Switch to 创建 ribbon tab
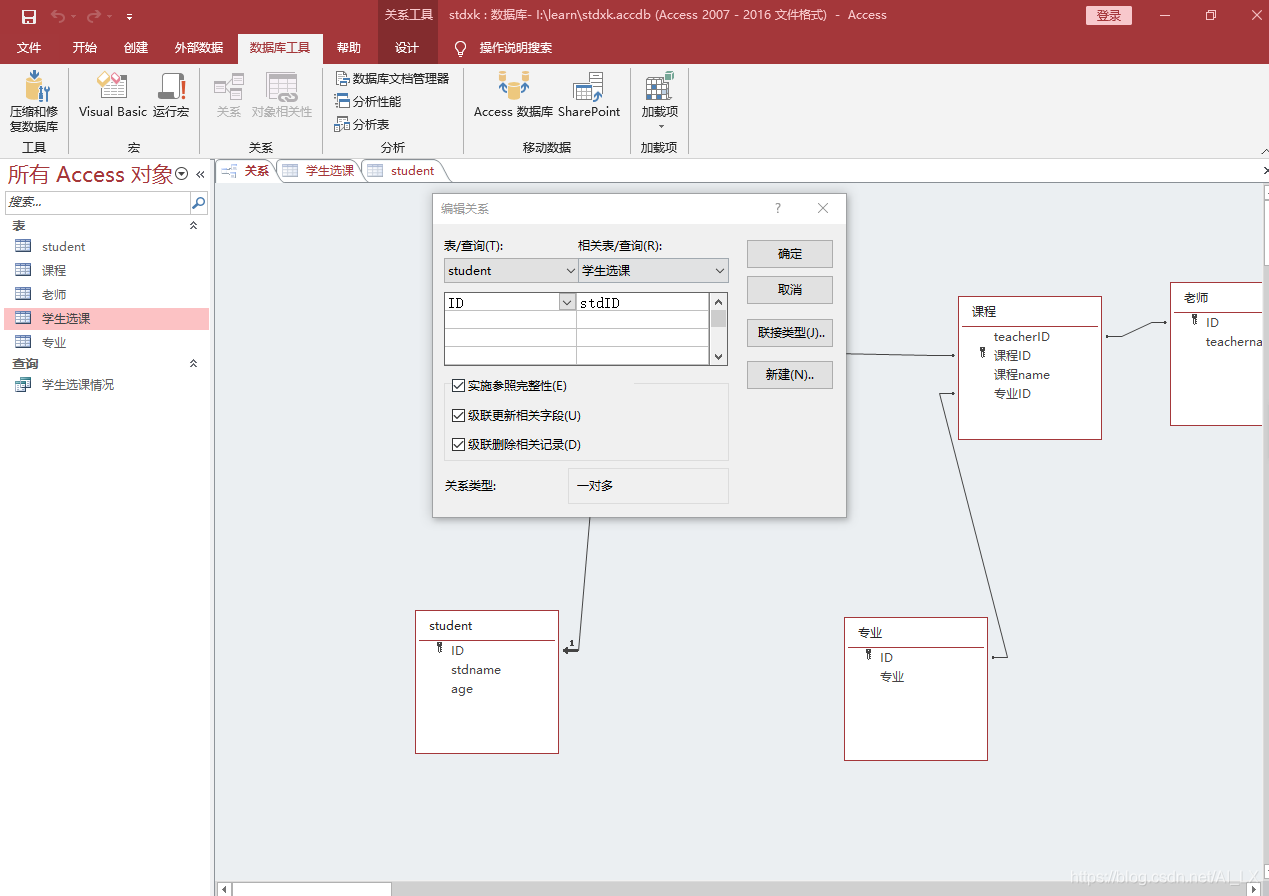1269x896 pixels. (x=136, y=48)
